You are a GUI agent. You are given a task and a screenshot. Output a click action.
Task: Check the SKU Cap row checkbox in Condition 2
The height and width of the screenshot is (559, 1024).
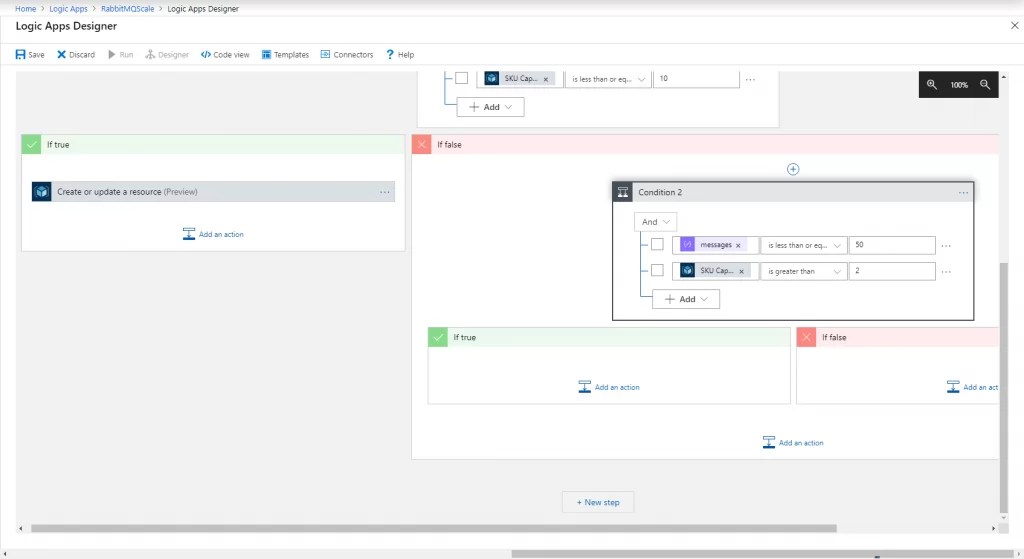pos(657,270)
